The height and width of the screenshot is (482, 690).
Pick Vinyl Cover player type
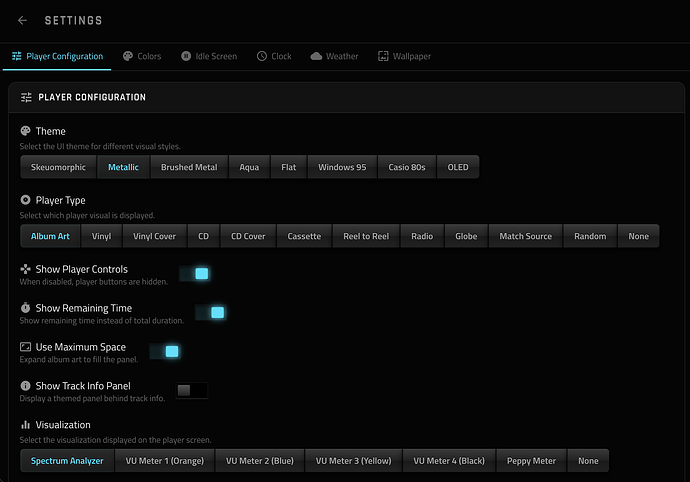pyautogui.click(x=154, y=236)
